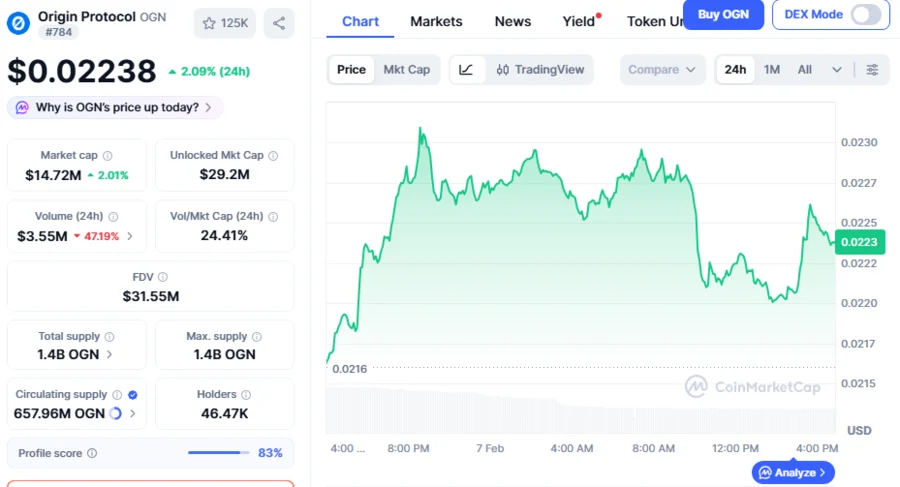Viewport: 900px width, 487px height.
Task: Click the Market cap info icon
Action: (108, 156)
